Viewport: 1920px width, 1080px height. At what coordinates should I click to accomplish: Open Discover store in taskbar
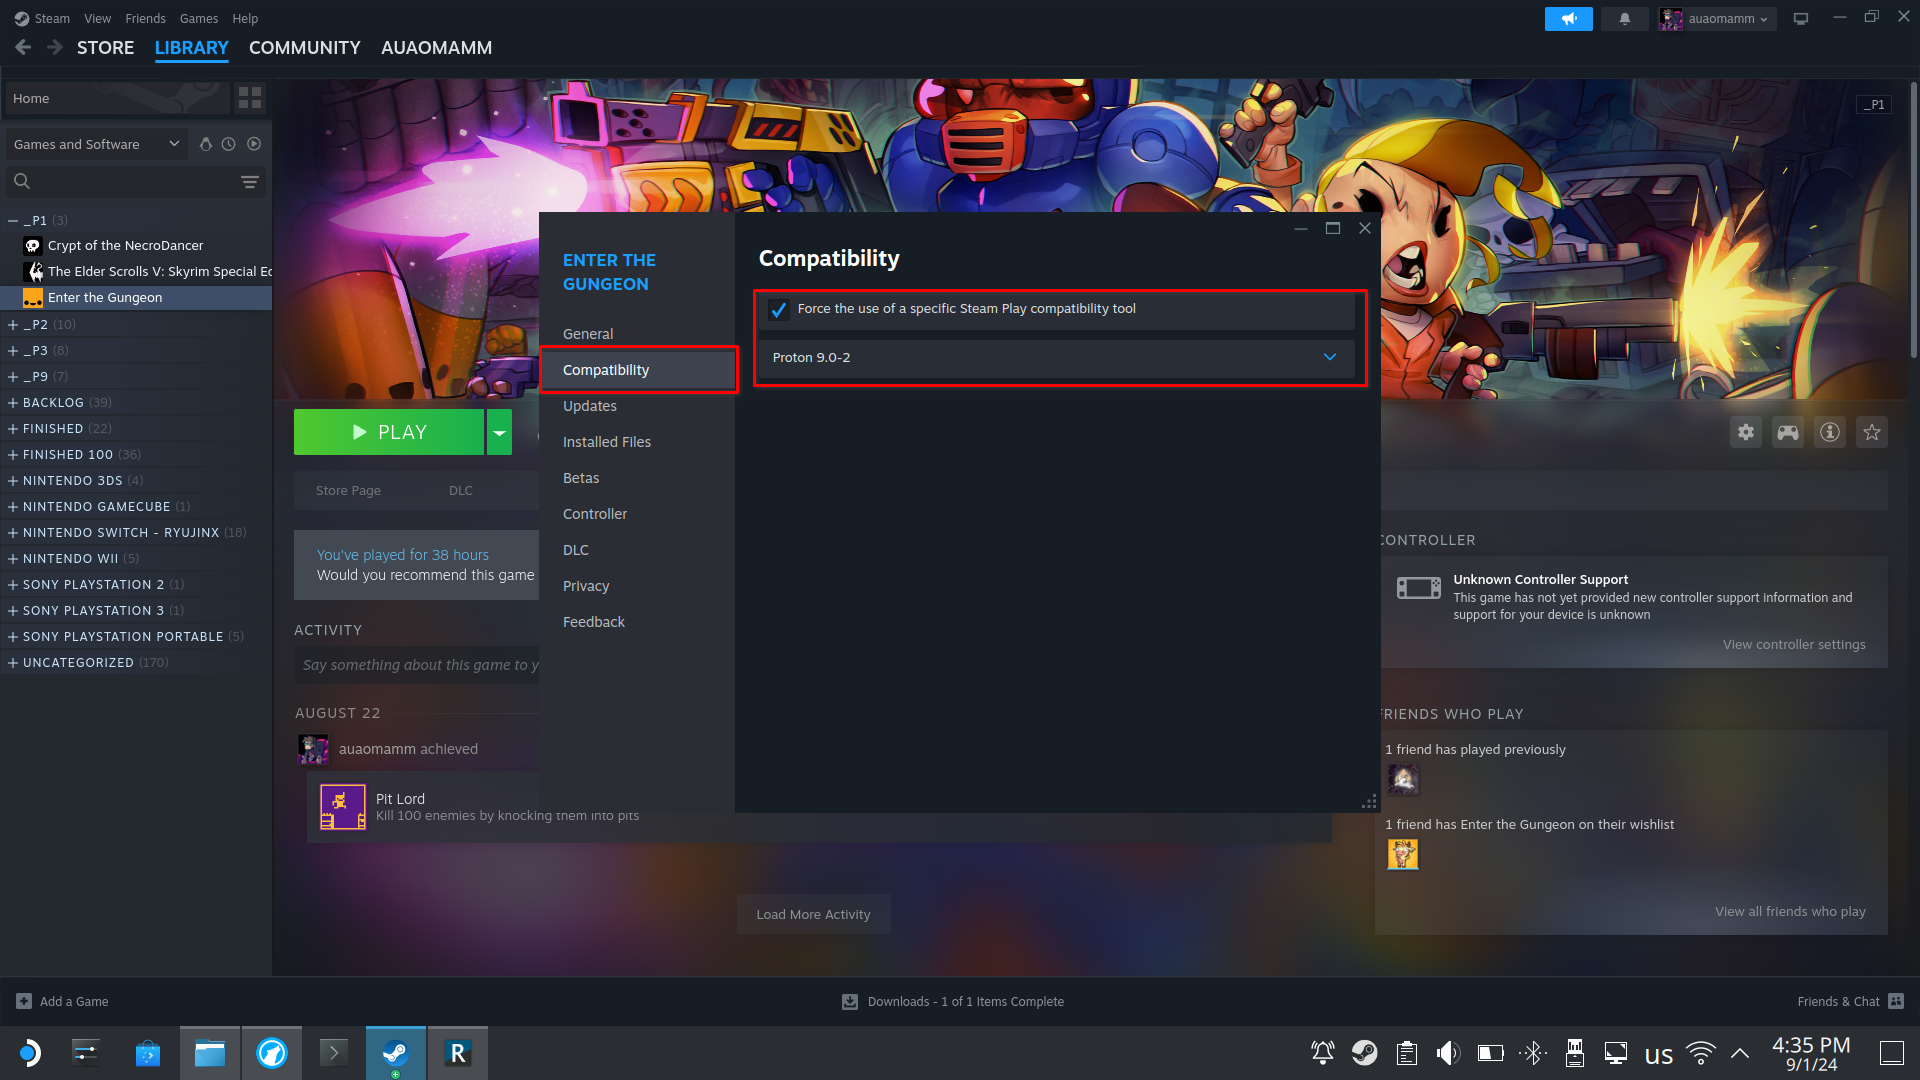pos(148,1053)
